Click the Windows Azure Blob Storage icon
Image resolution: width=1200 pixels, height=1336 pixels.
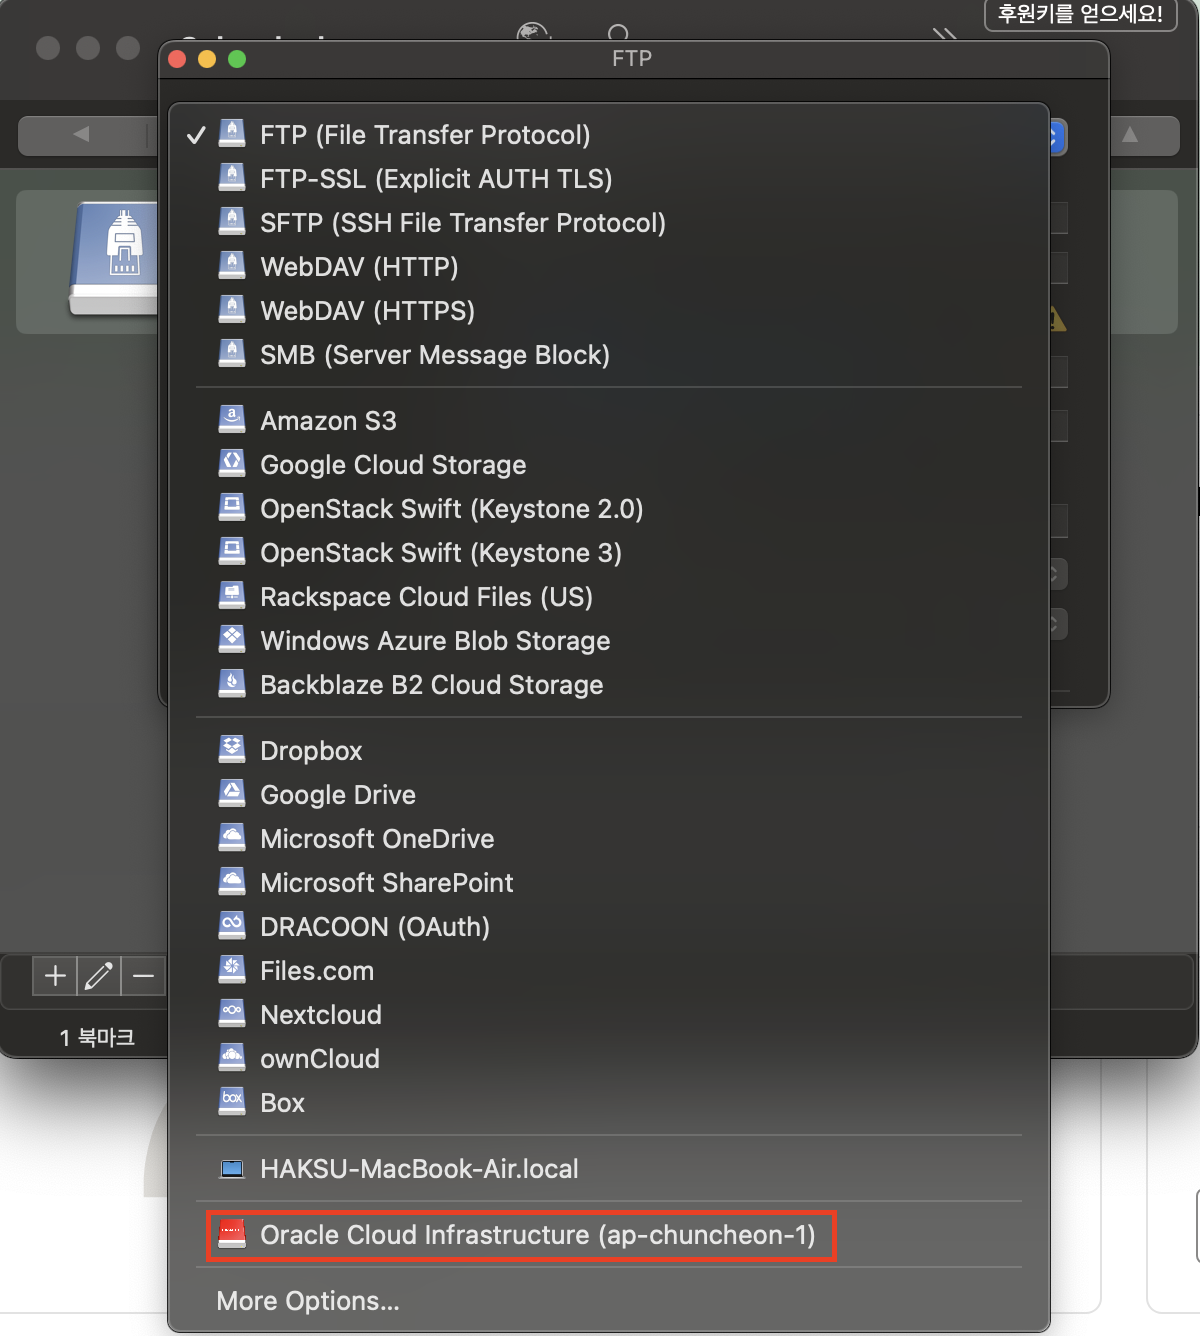tap(232, 640)
